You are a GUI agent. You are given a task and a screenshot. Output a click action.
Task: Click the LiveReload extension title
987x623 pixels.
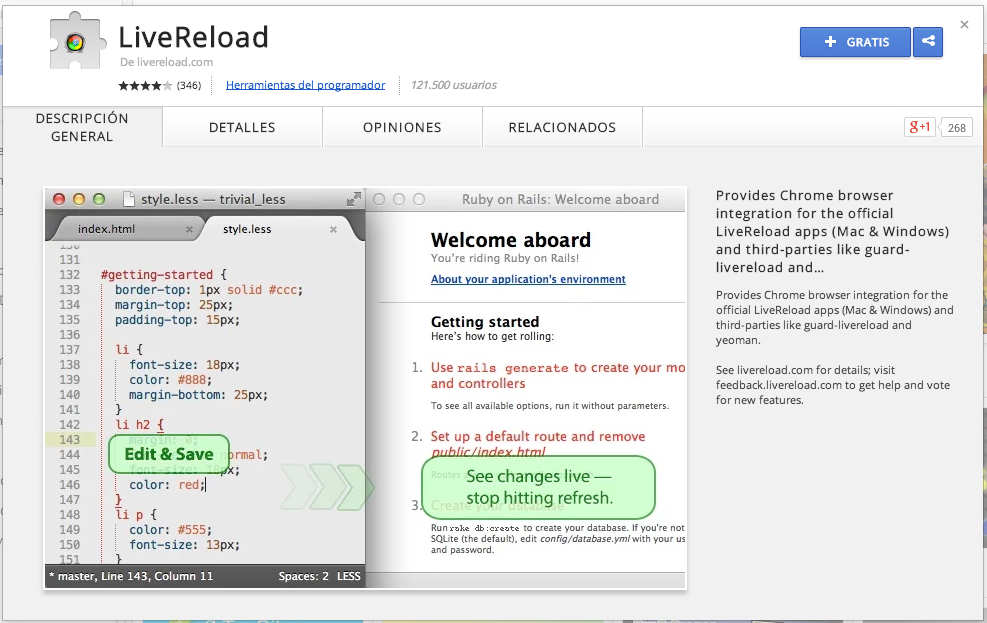pyautogui.click(x=193, y=37)
